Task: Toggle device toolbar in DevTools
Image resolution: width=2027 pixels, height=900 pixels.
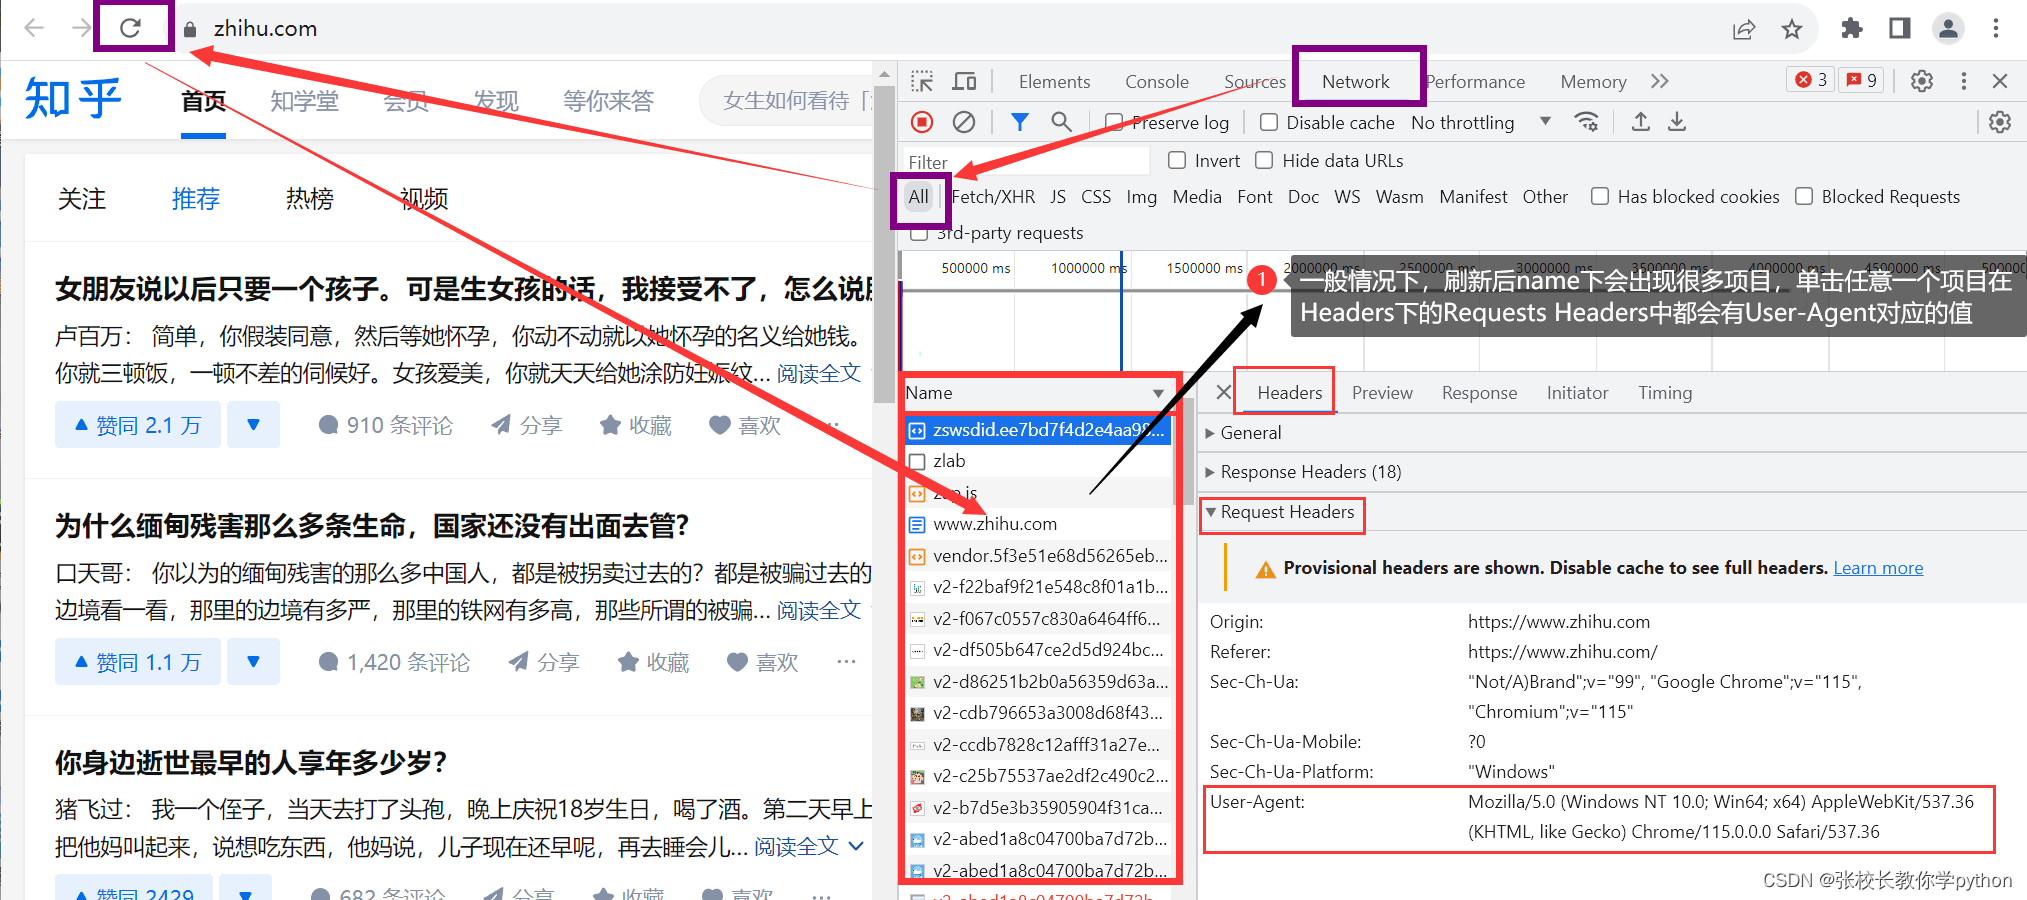Action: click(x=965, y=81)
